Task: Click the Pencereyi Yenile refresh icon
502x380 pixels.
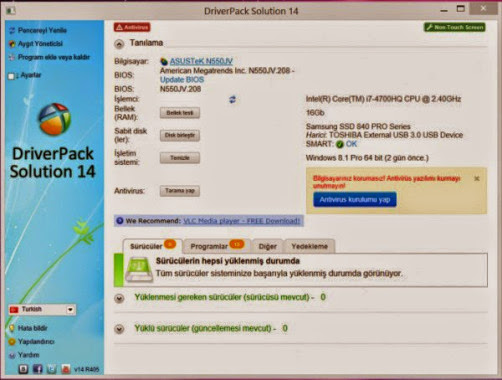Action: tap(12, 31)
